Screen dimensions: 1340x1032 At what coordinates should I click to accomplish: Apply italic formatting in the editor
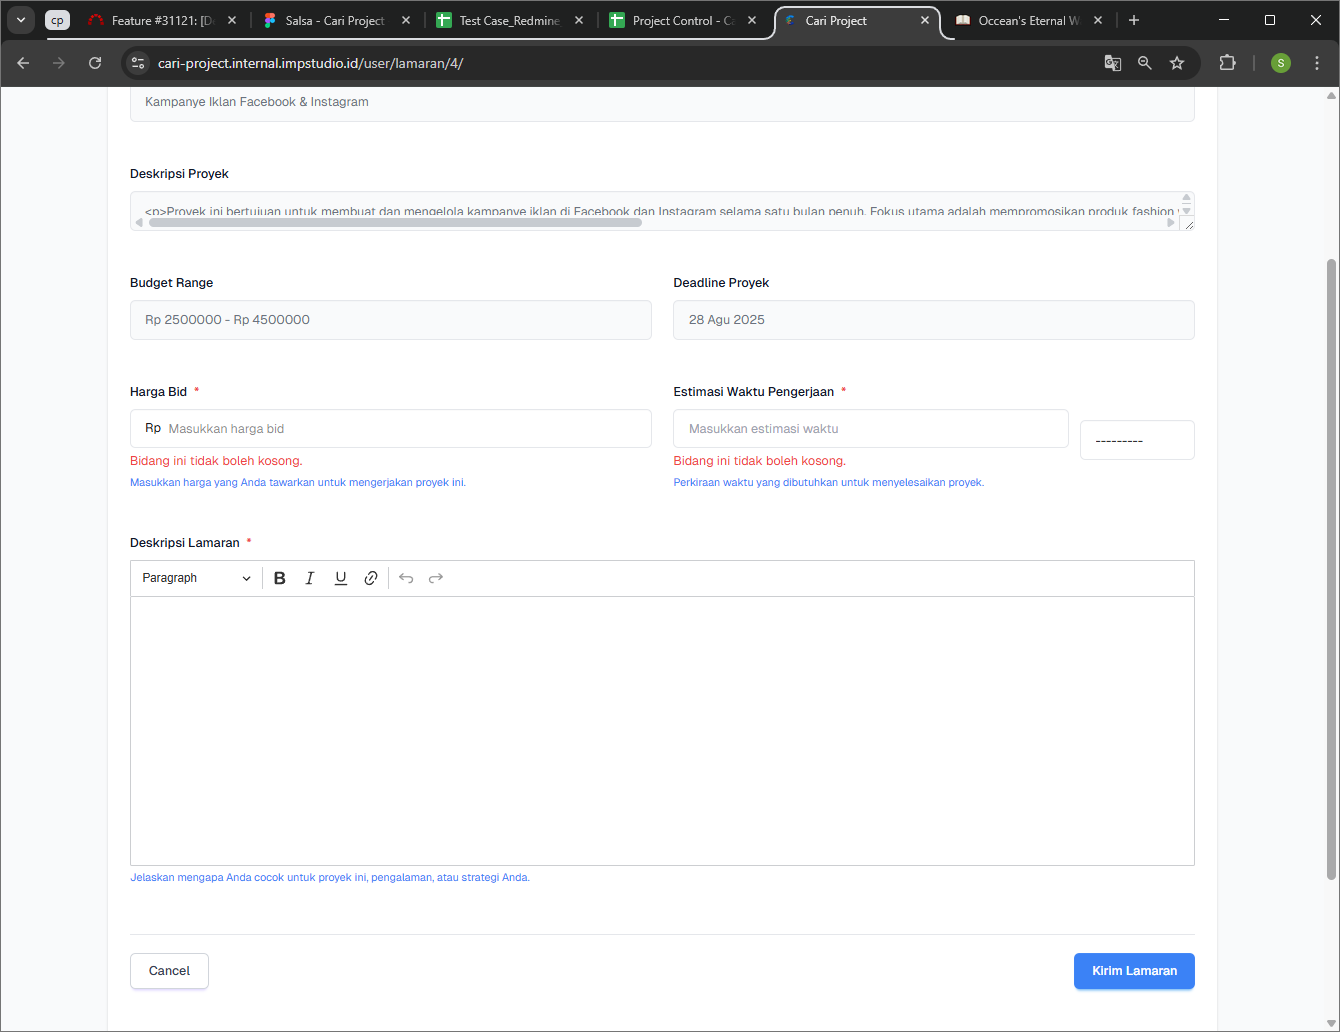(310, 578)
